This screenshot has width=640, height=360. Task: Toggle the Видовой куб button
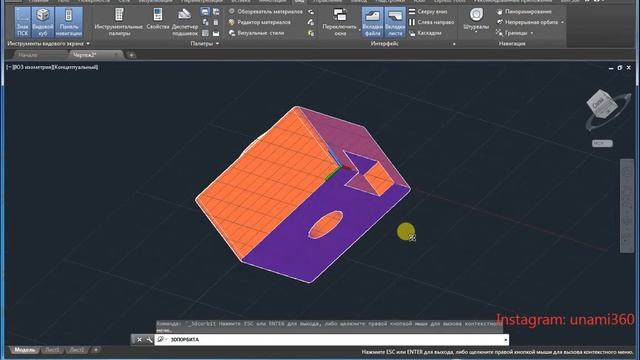pyautogui.click(x=42, y=22)
